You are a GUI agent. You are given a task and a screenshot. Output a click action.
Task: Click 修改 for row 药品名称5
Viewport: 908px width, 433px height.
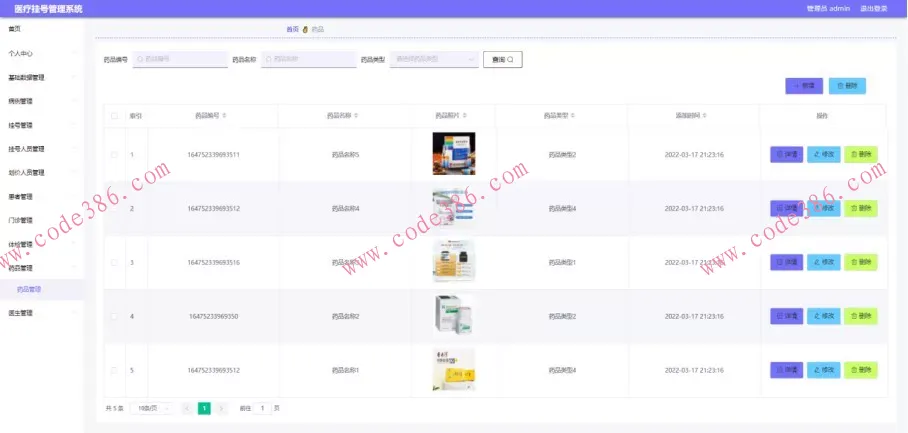[823, 155]
